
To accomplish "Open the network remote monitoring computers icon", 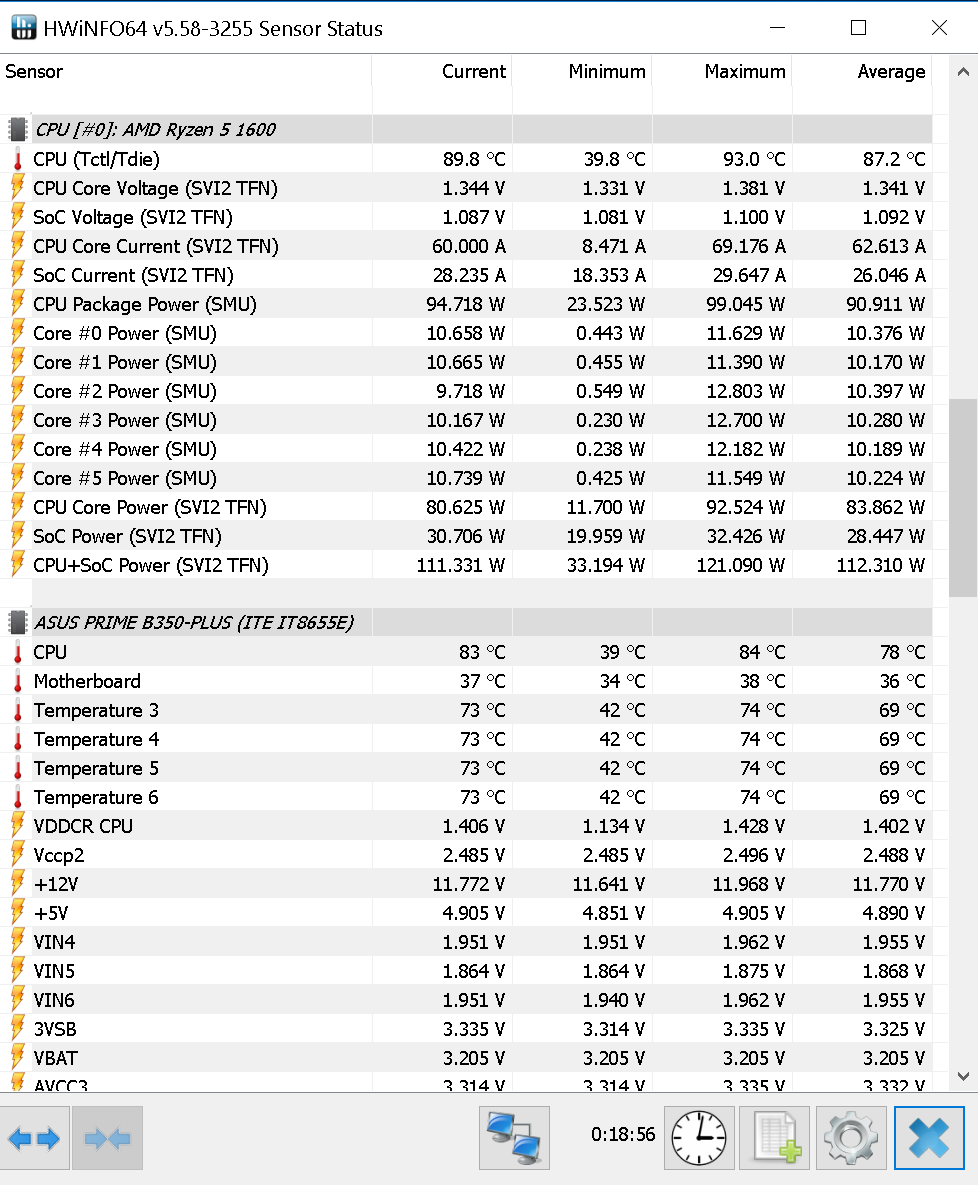I will 514,1137.
